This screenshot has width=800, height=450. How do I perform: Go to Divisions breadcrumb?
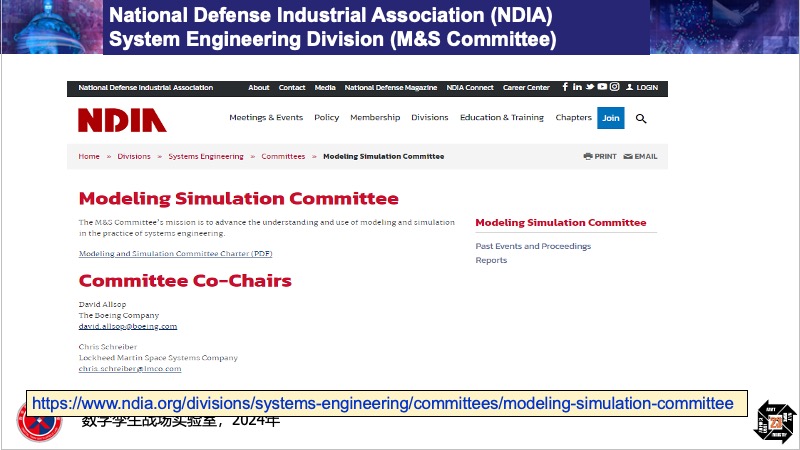[134, 156]
